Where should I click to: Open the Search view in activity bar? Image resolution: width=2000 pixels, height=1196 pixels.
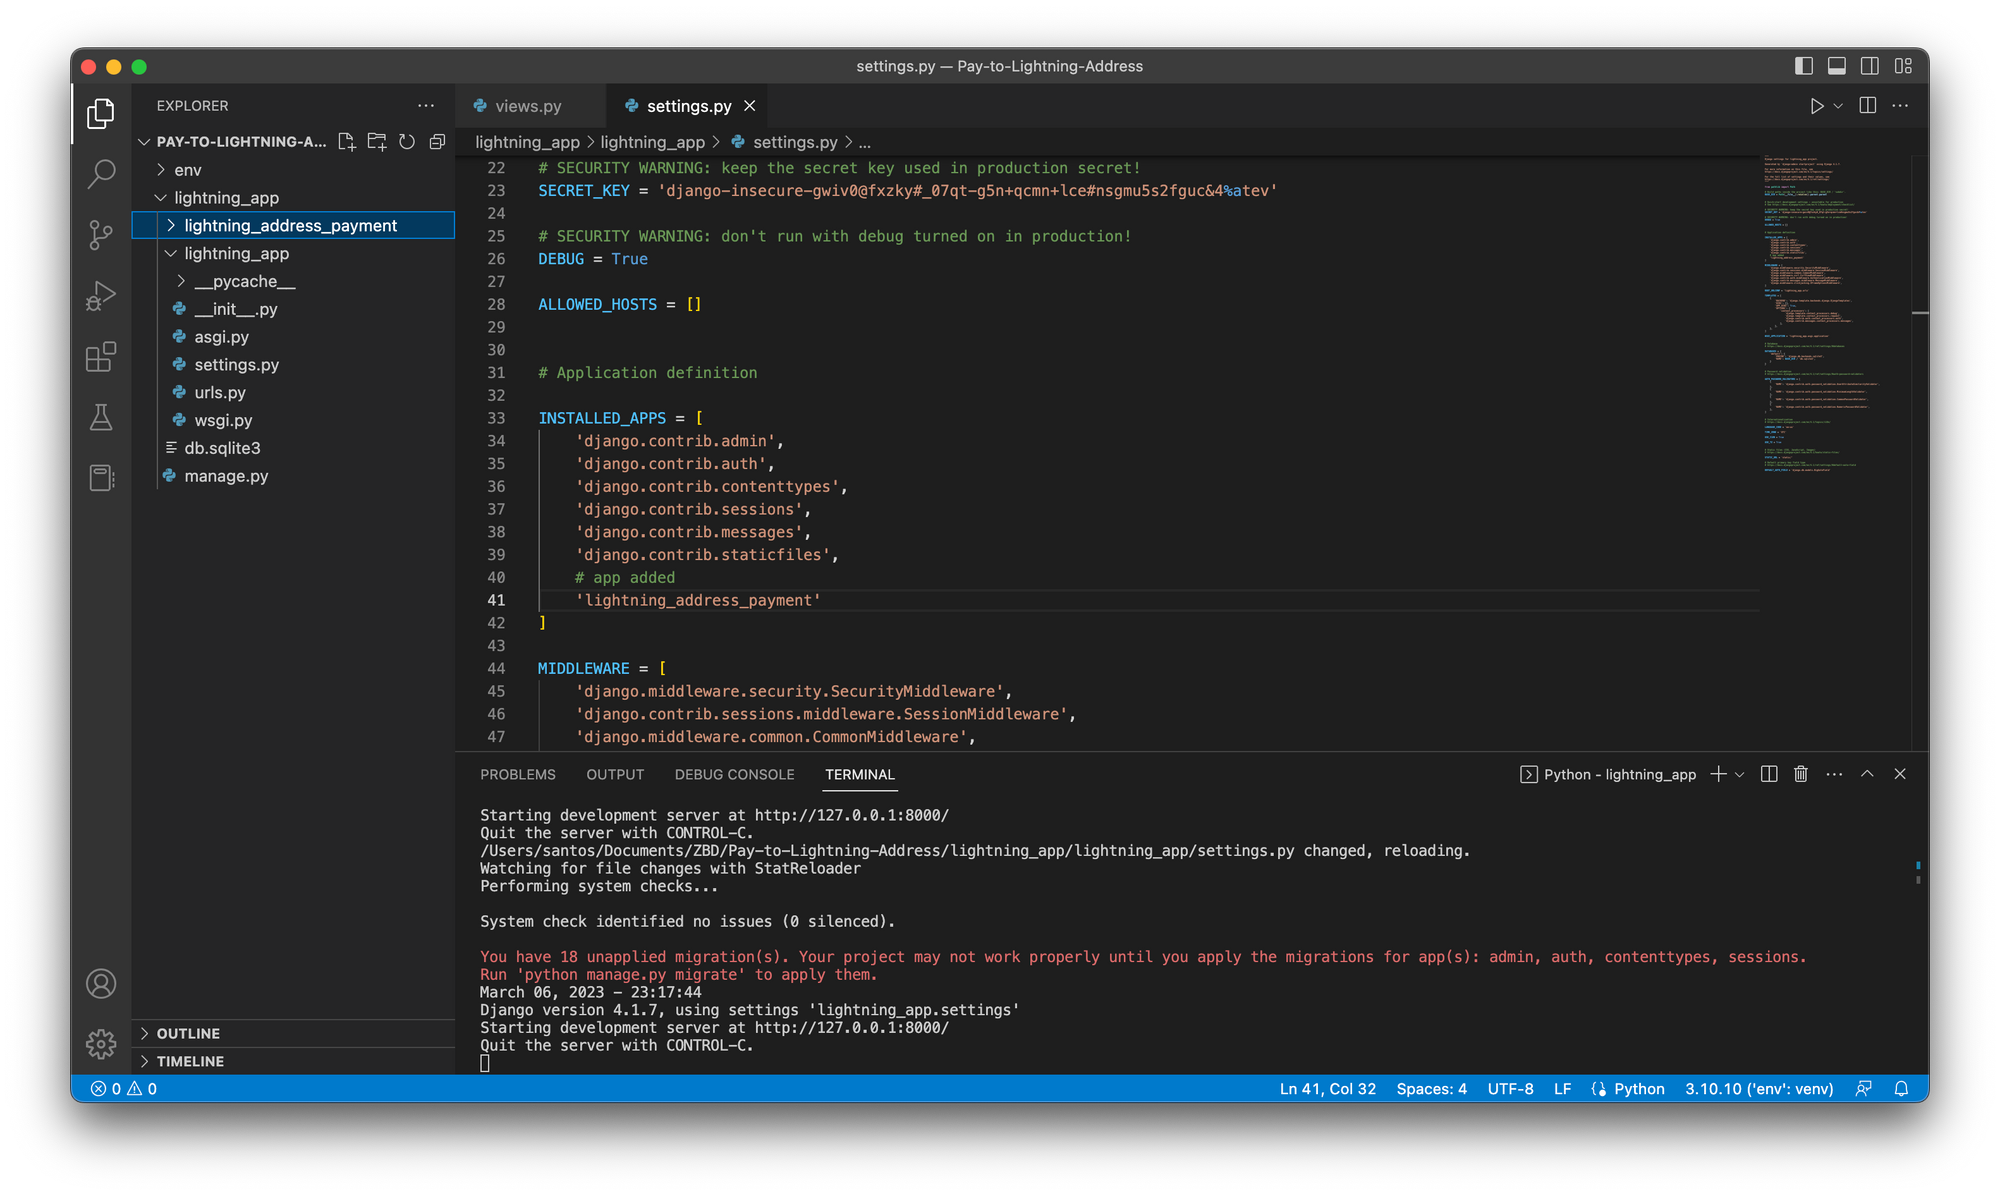(x=101, y=174)
